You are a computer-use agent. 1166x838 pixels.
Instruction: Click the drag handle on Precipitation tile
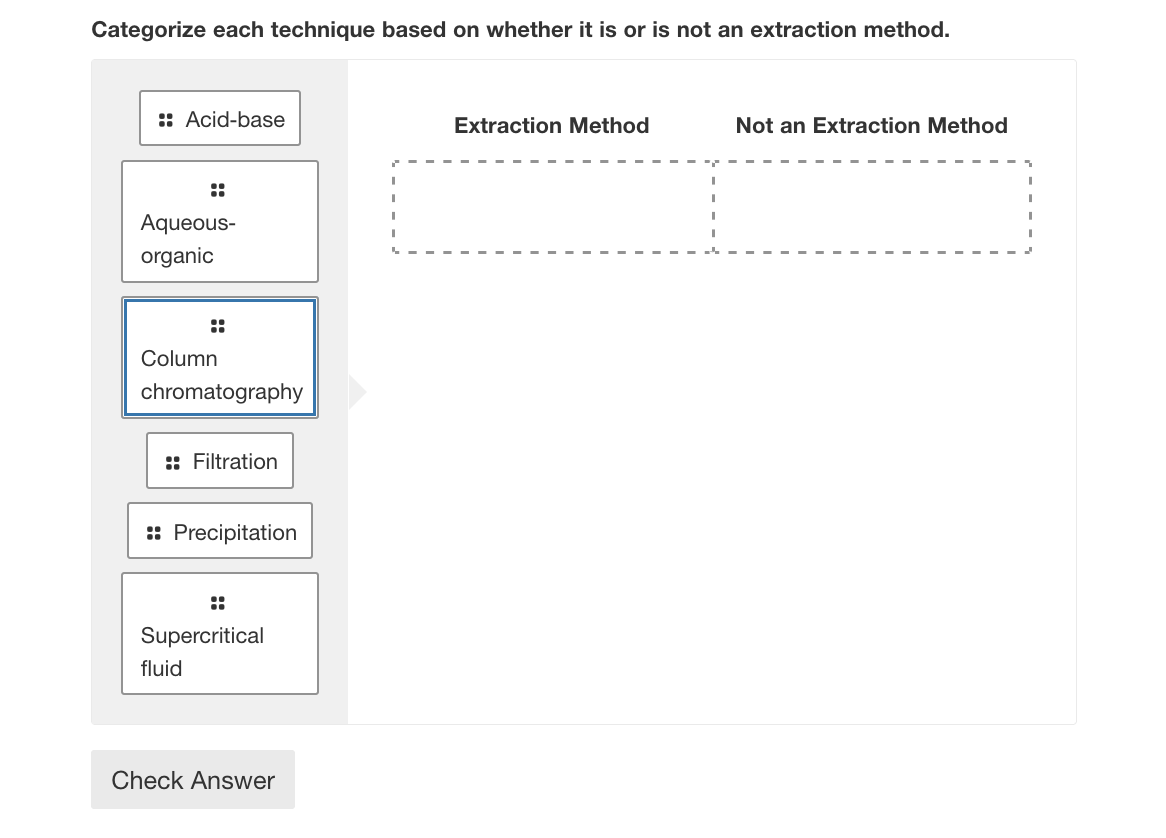coord(152,531)
